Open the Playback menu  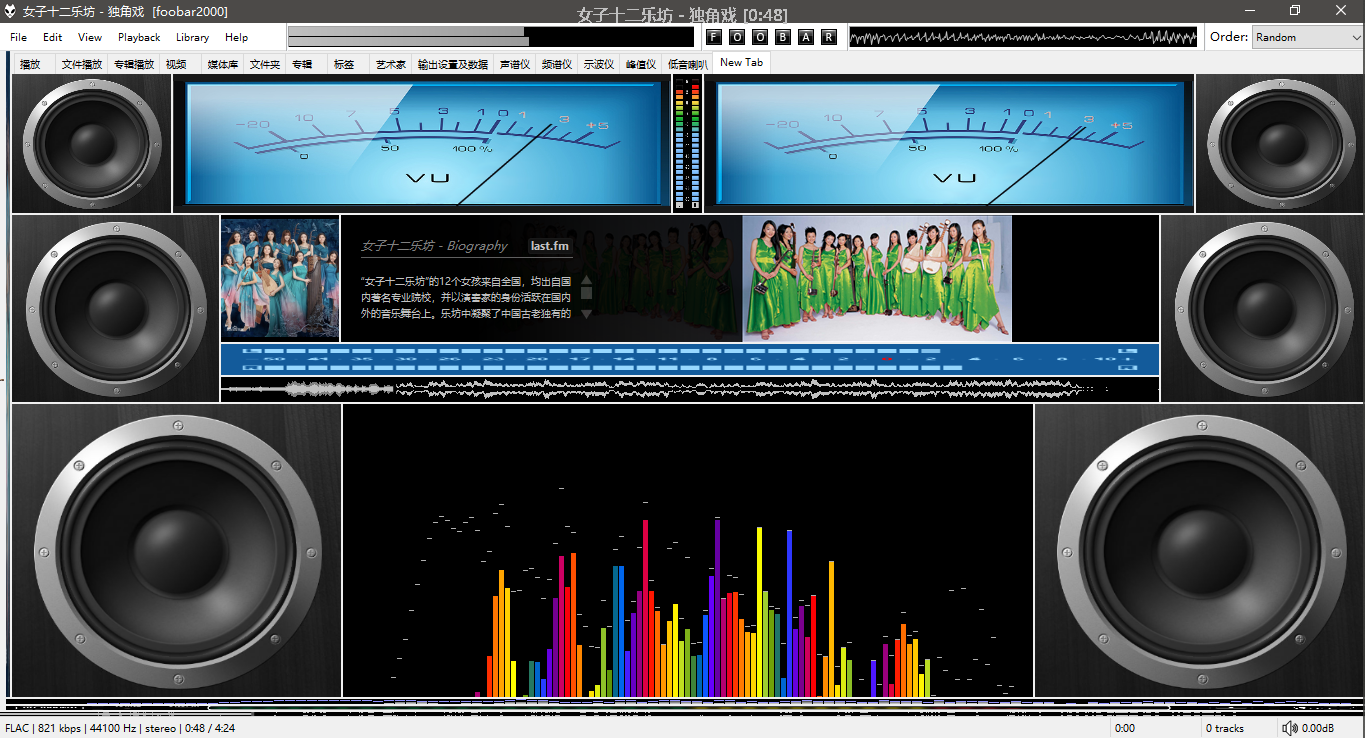pos(139,37)
